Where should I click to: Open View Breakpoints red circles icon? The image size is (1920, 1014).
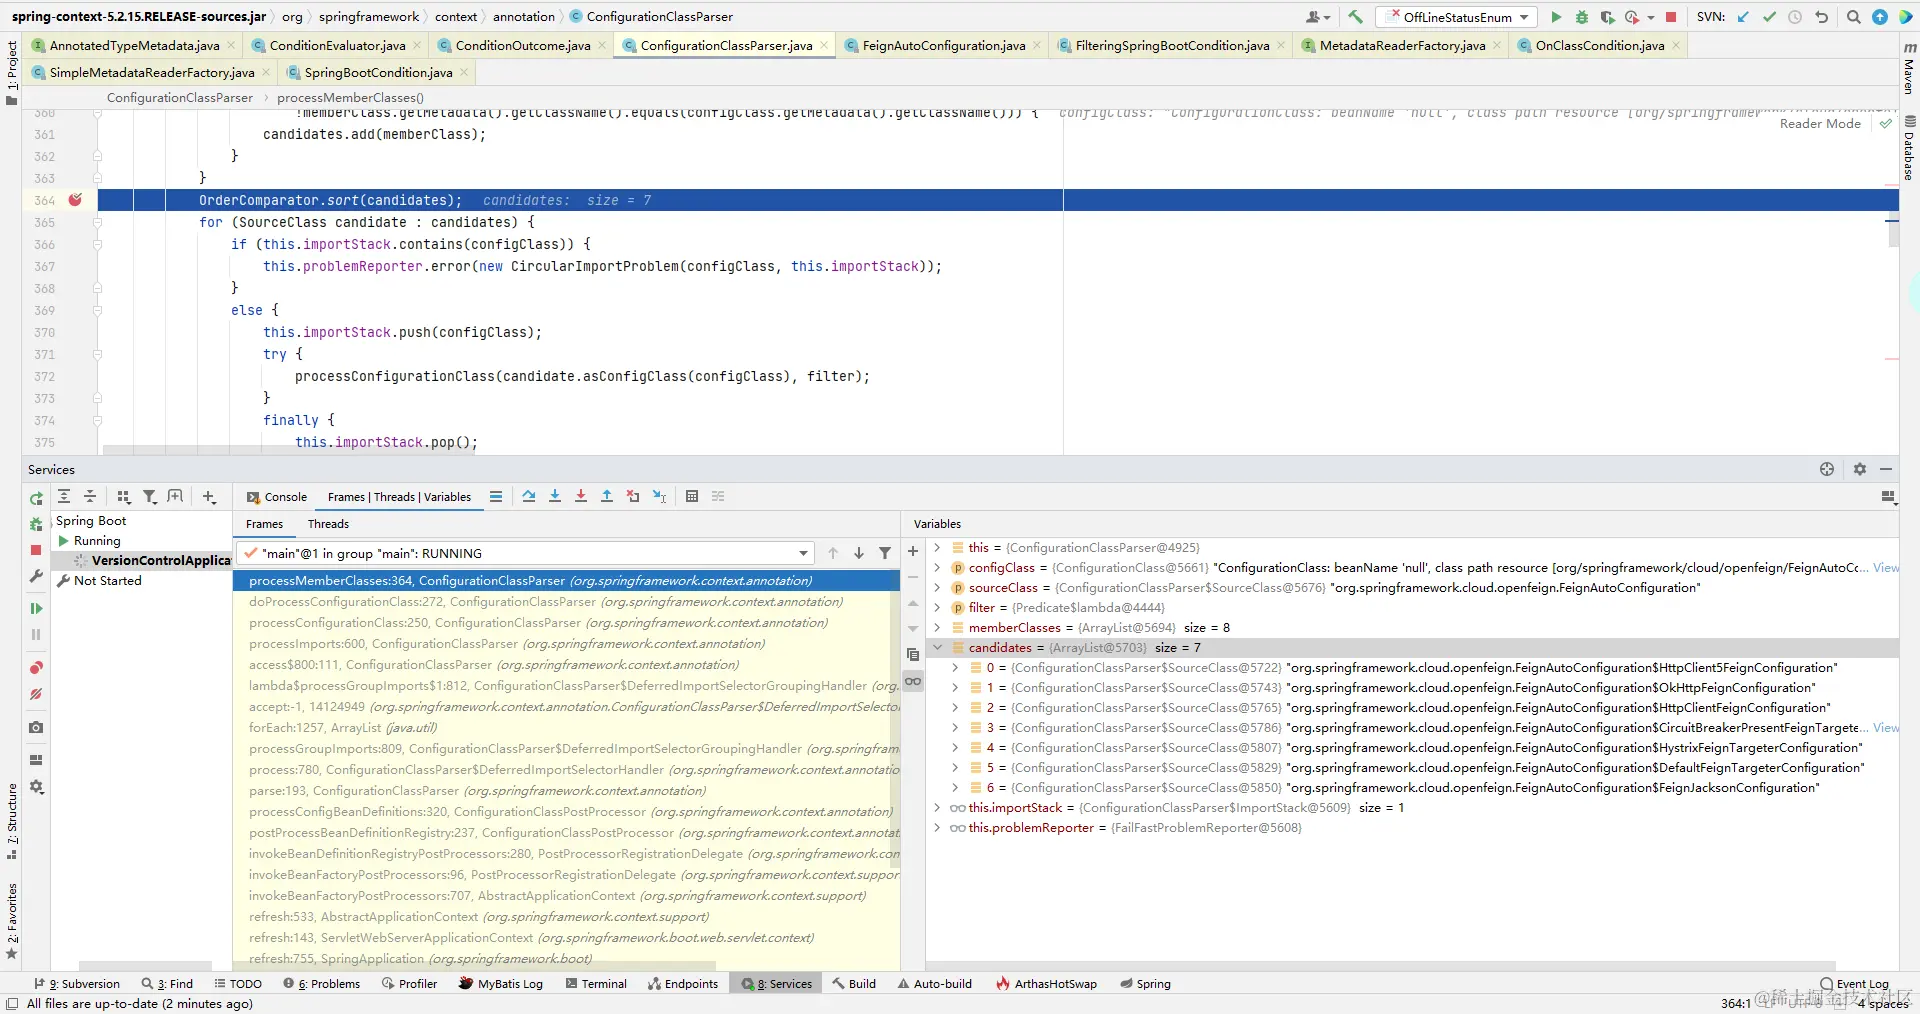pyautogui.click(x=36, y=667)
